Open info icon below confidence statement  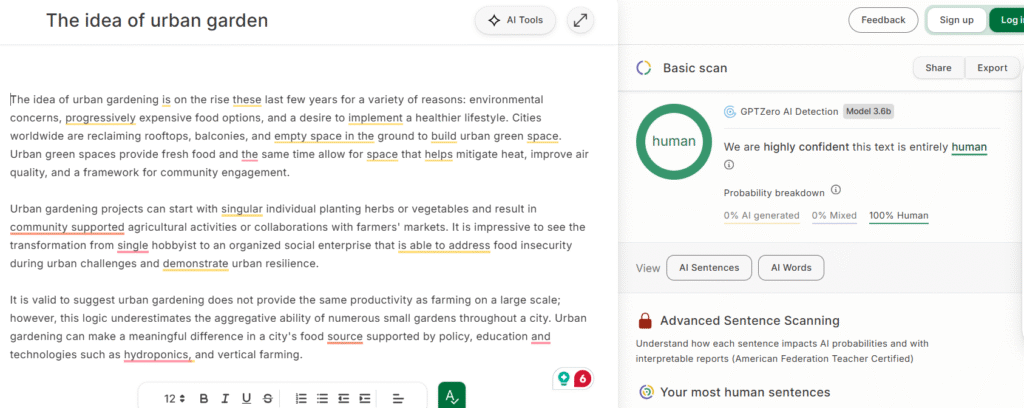[729, 165]
